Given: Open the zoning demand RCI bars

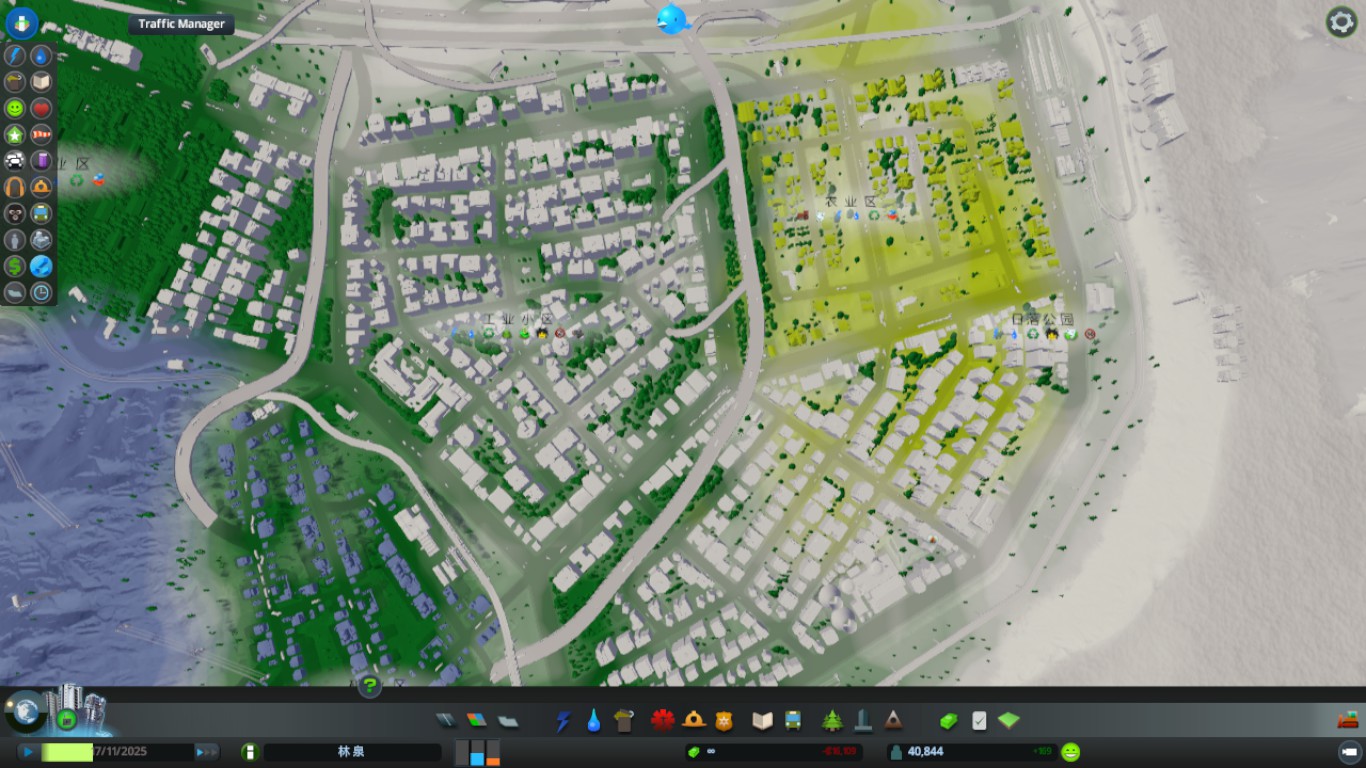Looking at the screenshot, I should point(478,752).
